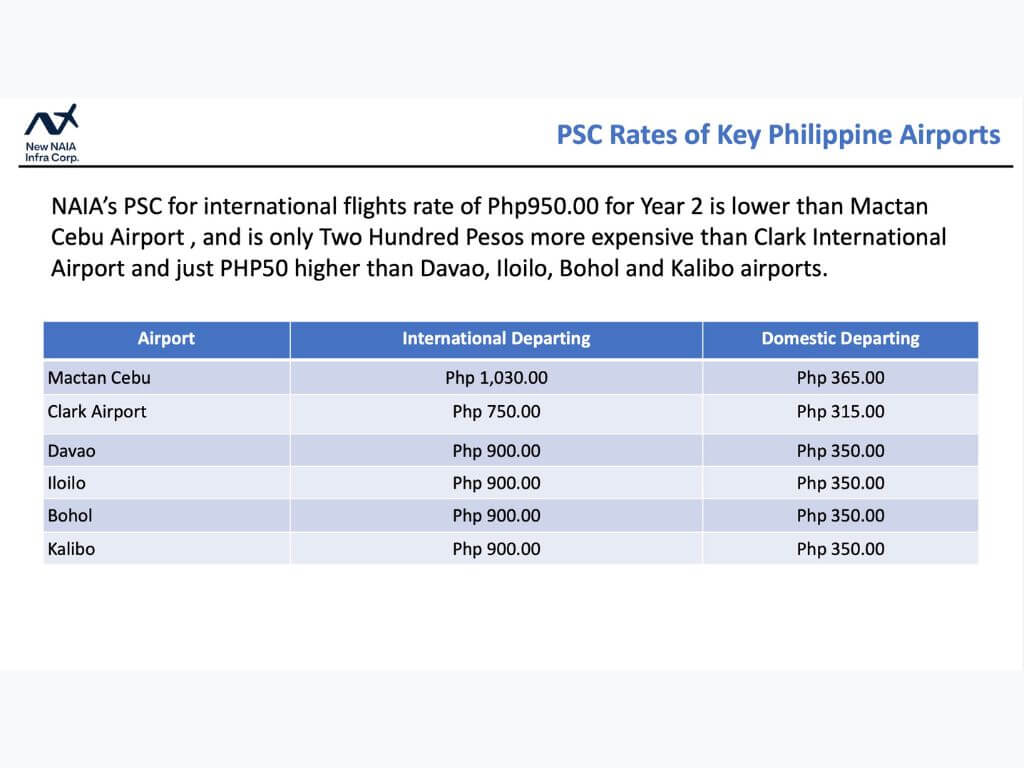Image resolution: width=1024 pixels, height=768 pixels.
Task: Select the PSC Rates slide title
Action: point(778,135)
